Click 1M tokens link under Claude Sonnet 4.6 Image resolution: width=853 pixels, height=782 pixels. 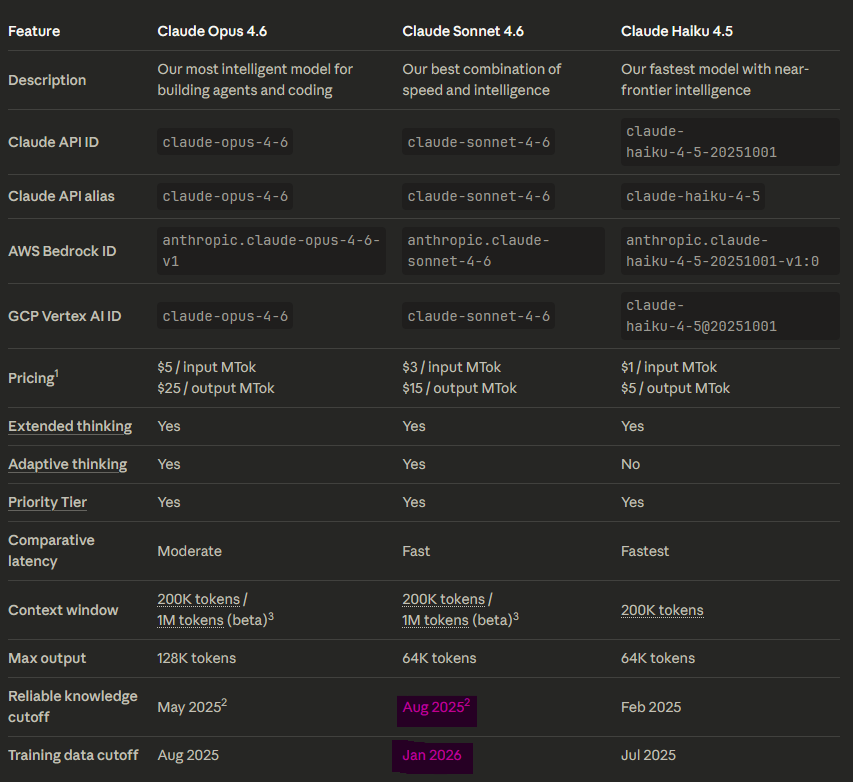[x=435, y=620]
